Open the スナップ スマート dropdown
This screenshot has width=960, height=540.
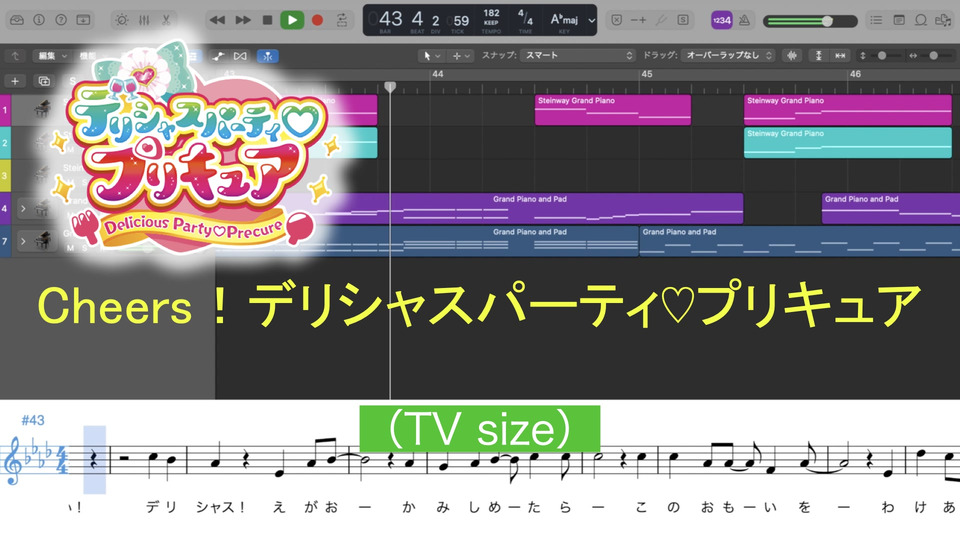pos(577,55)
